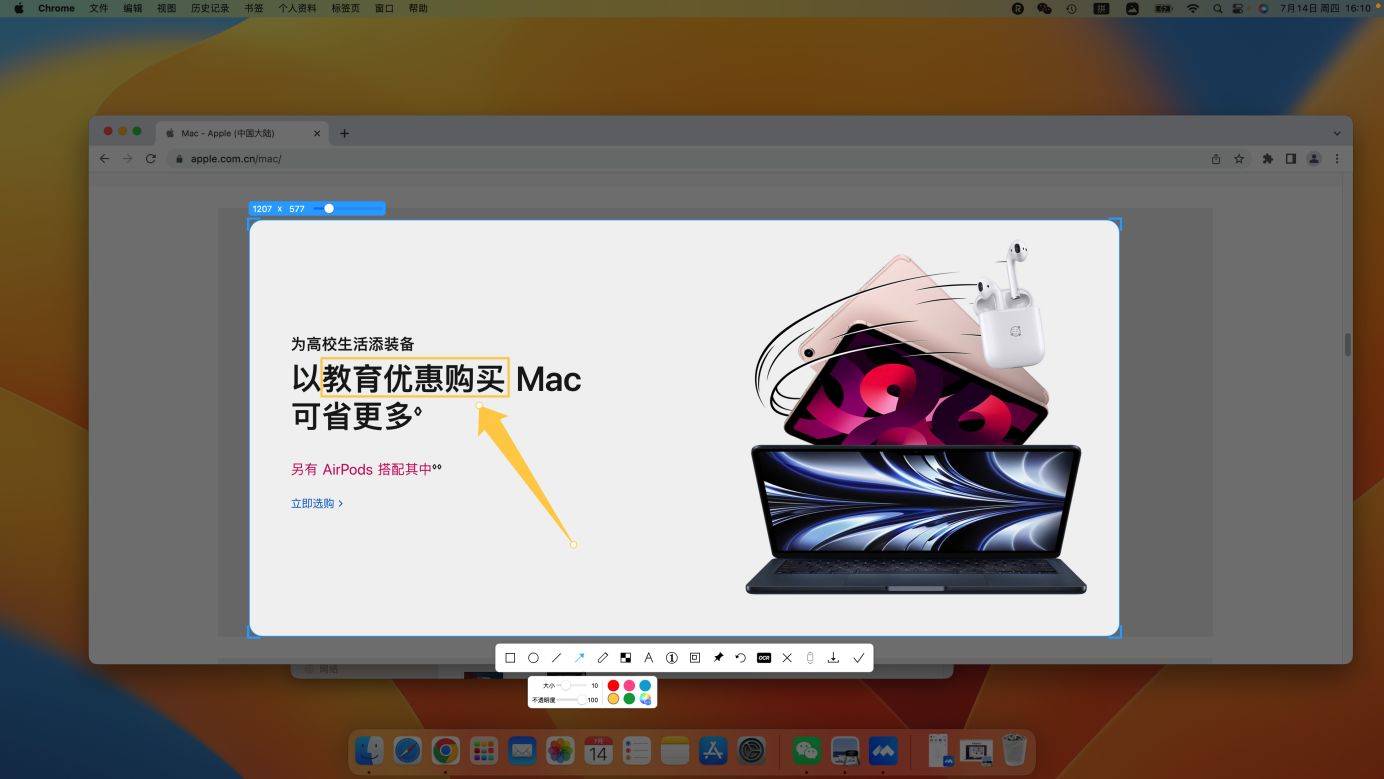
Task: Confirm the screenshot with the checkmark
Action: pyautogui.click(x=858, y=658)
